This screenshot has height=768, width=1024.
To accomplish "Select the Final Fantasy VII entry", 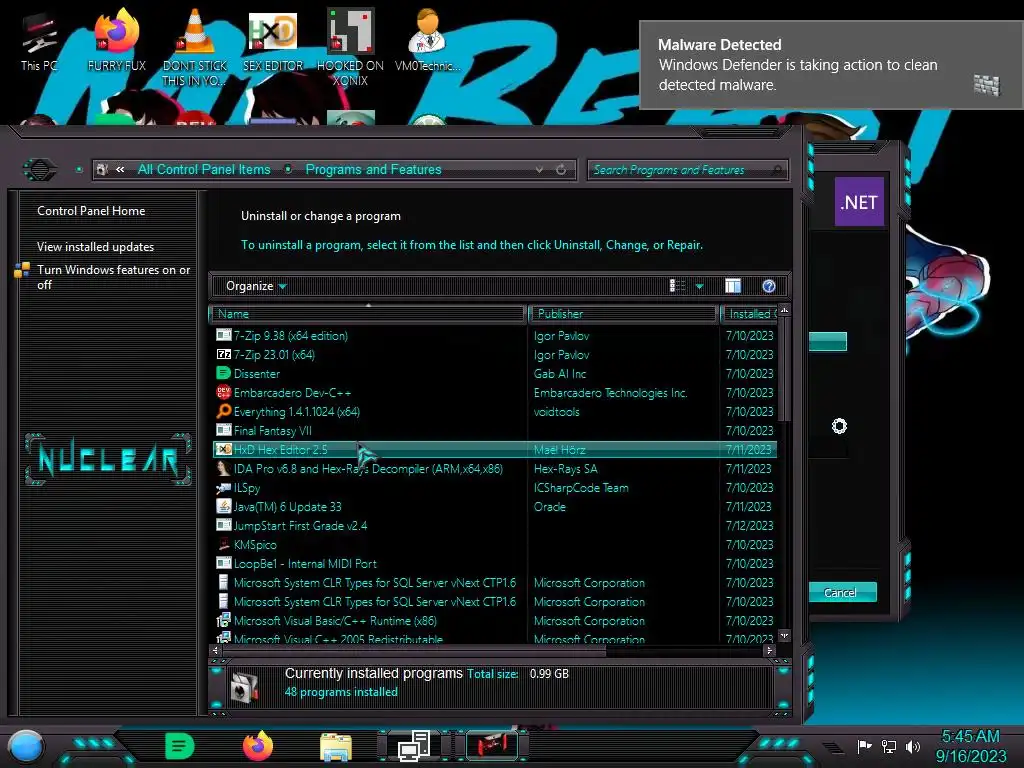I will pyautogui.click(x=494, y=430).
